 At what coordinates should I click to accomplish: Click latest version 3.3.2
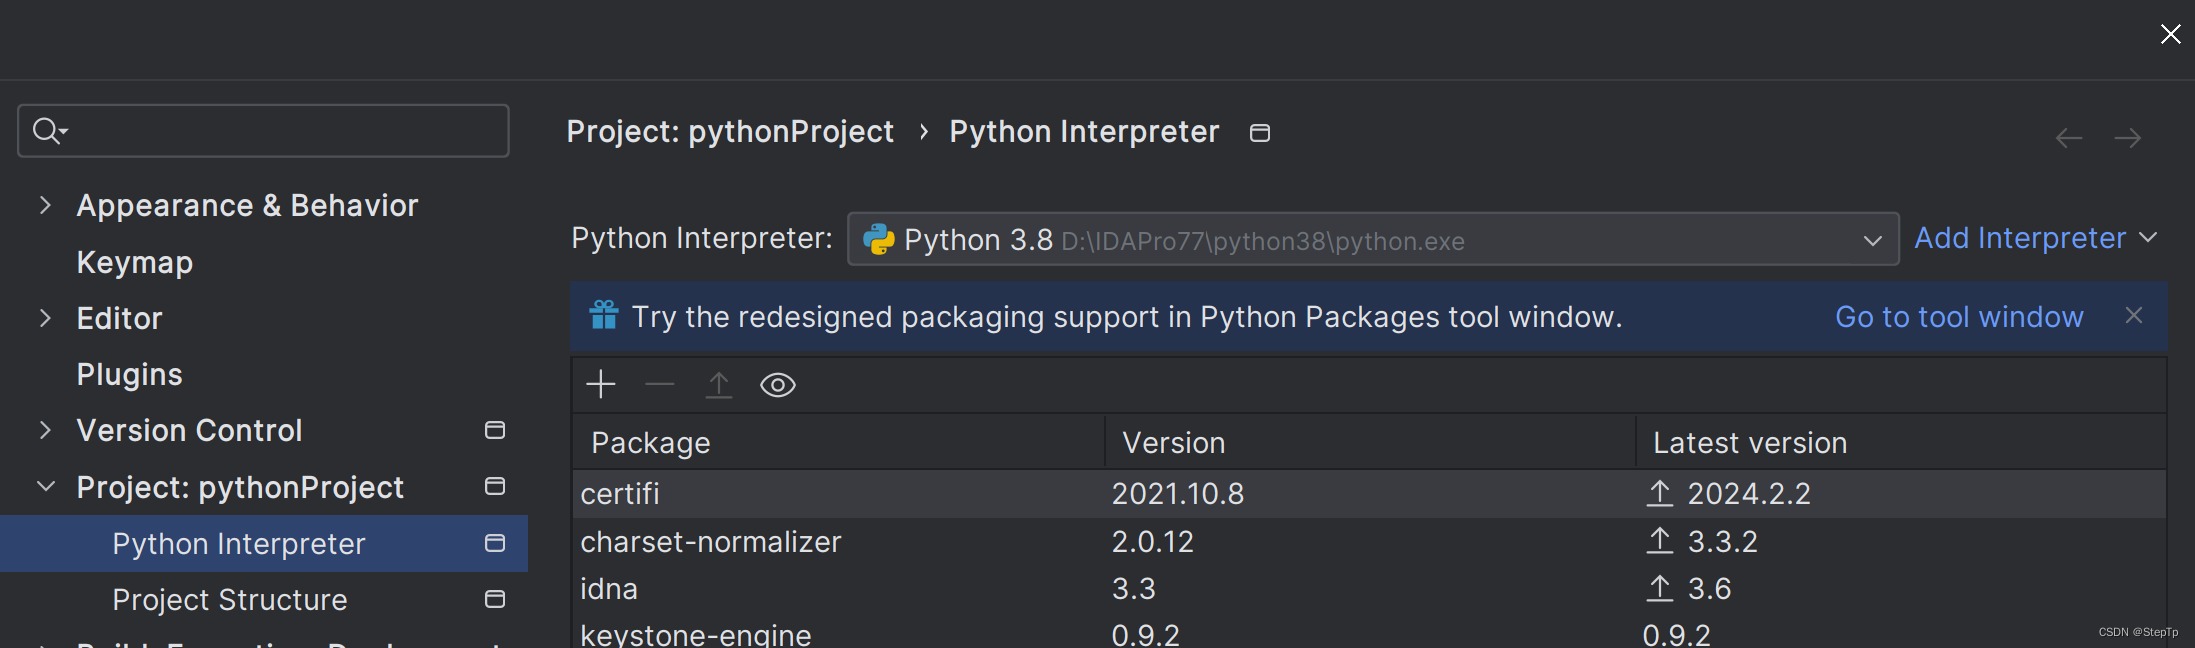coord(1723,541)
